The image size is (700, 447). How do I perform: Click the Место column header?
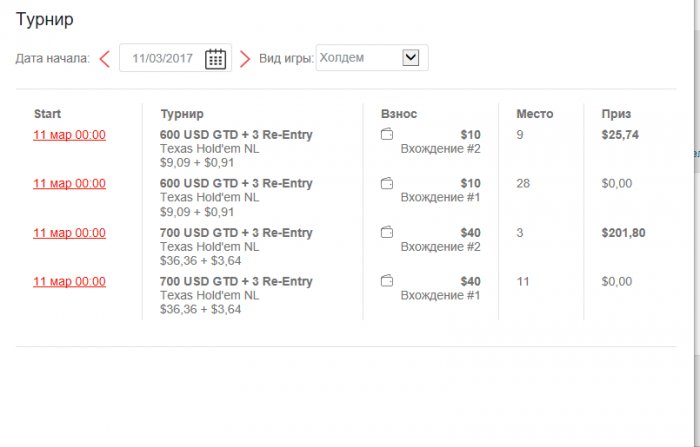coord(534,114)
